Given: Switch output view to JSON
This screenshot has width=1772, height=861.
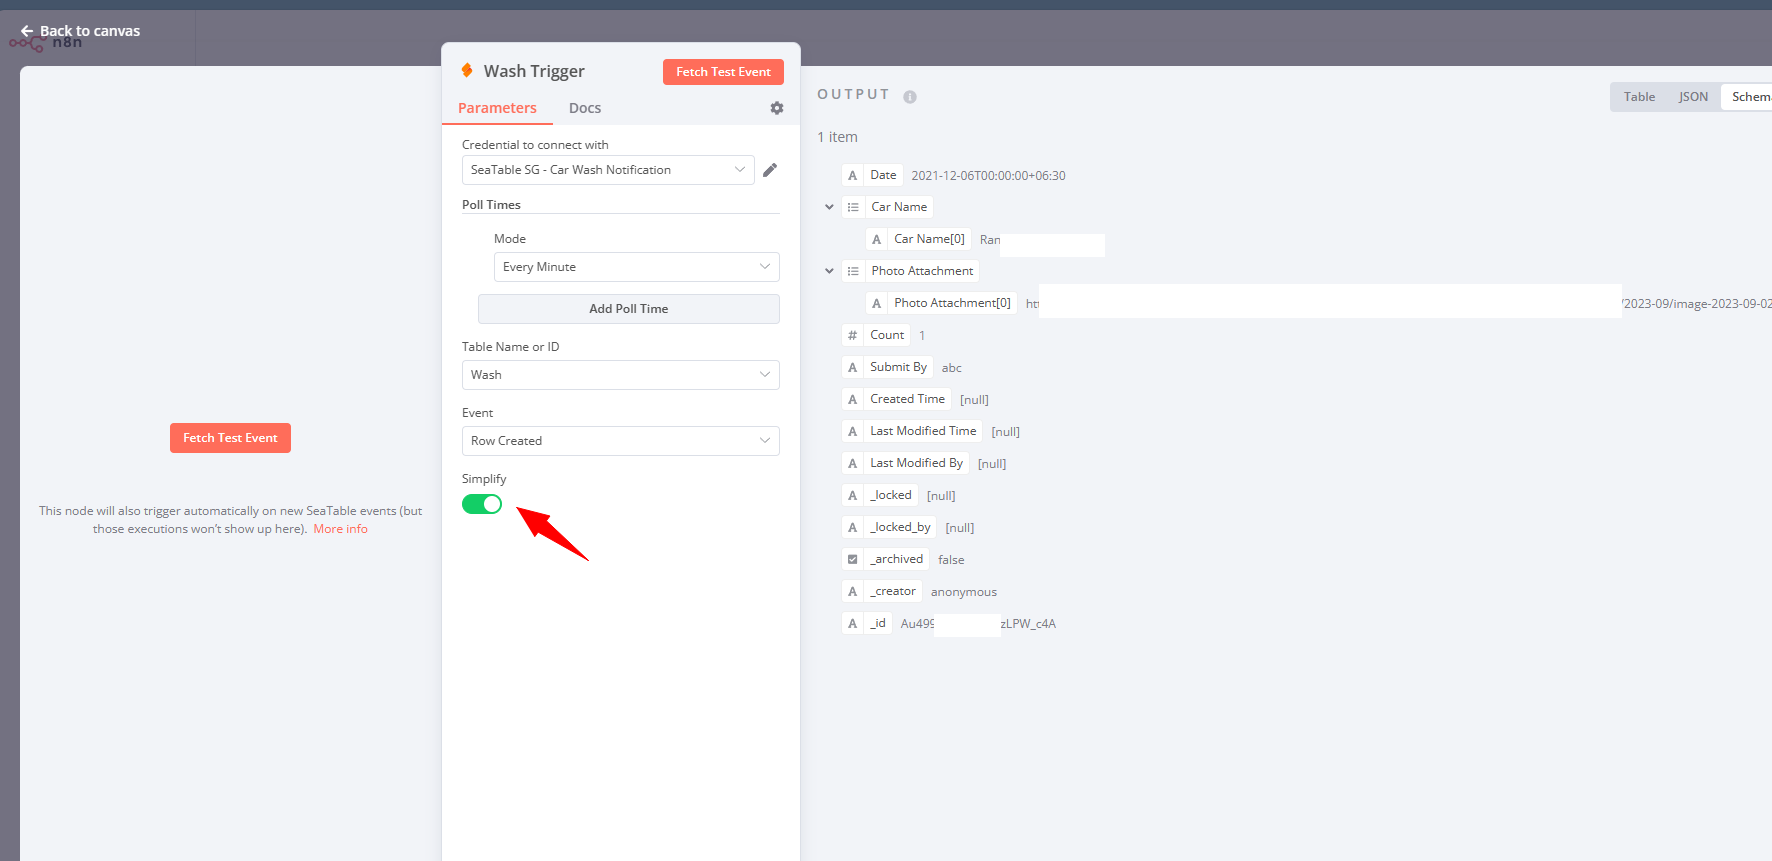Looking at the screenshot, I should [x=1693, y=97].
